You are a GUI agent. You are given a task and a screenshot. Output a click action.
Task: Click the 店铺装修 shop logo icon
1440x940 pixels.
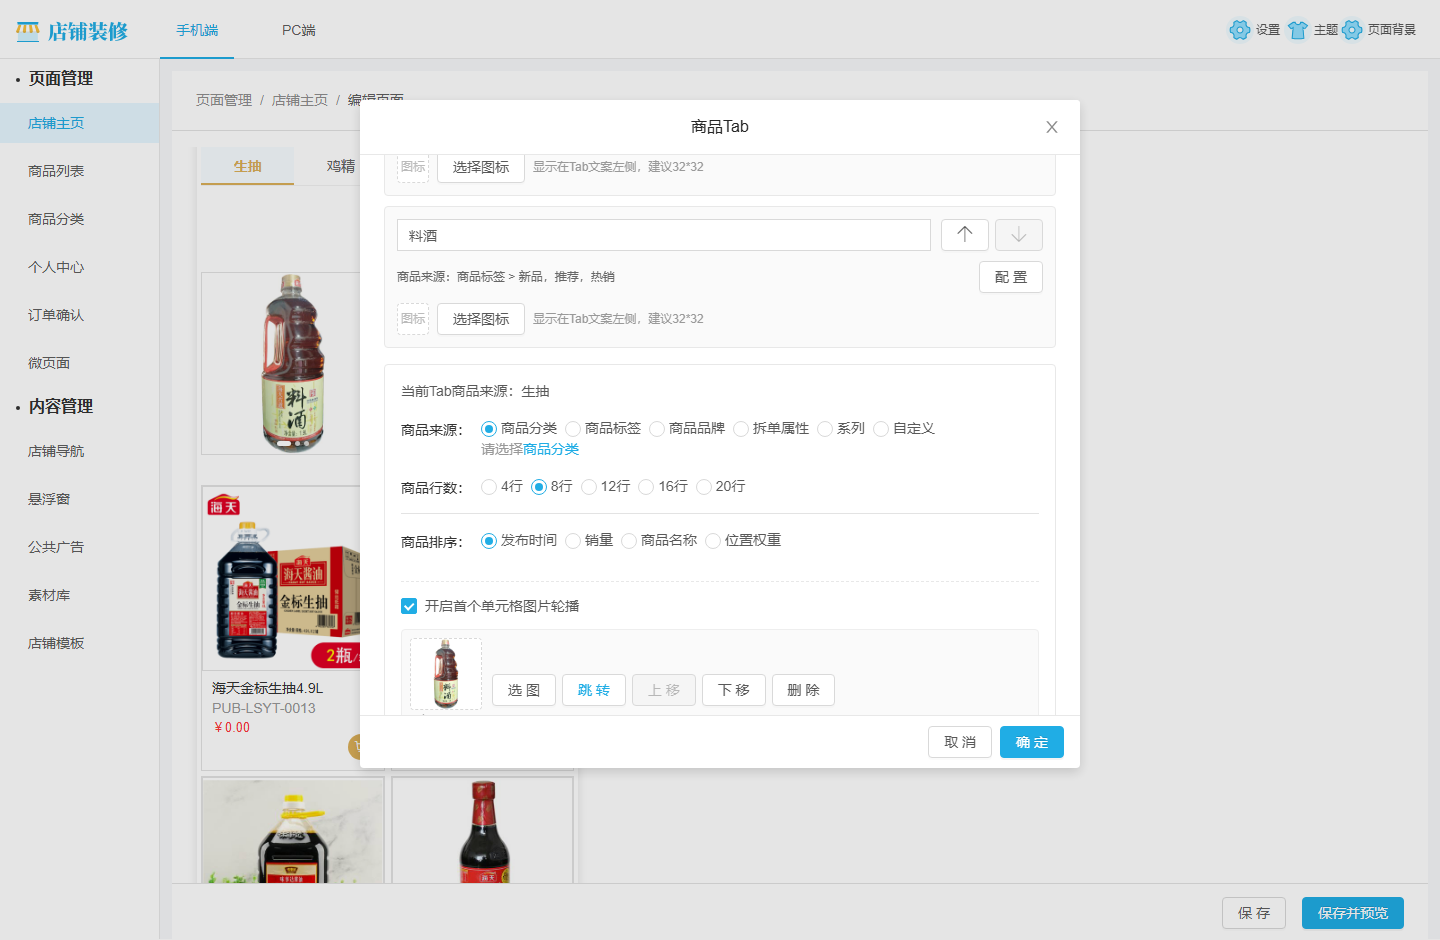(x=28, y=31)
